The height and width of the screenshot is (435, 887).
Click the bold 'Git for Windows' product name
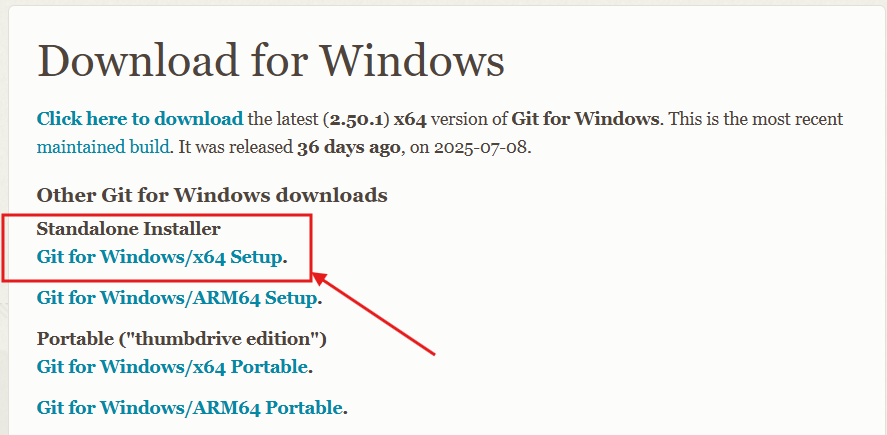click(x=585, y=119)
